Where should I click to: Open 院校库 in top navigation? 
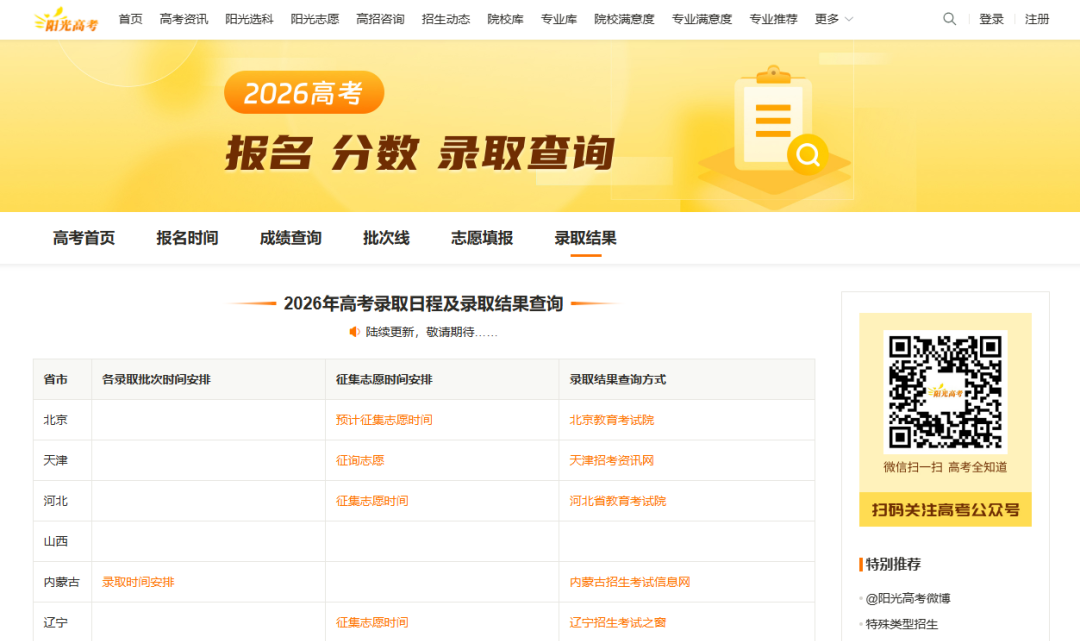(505, 19)
